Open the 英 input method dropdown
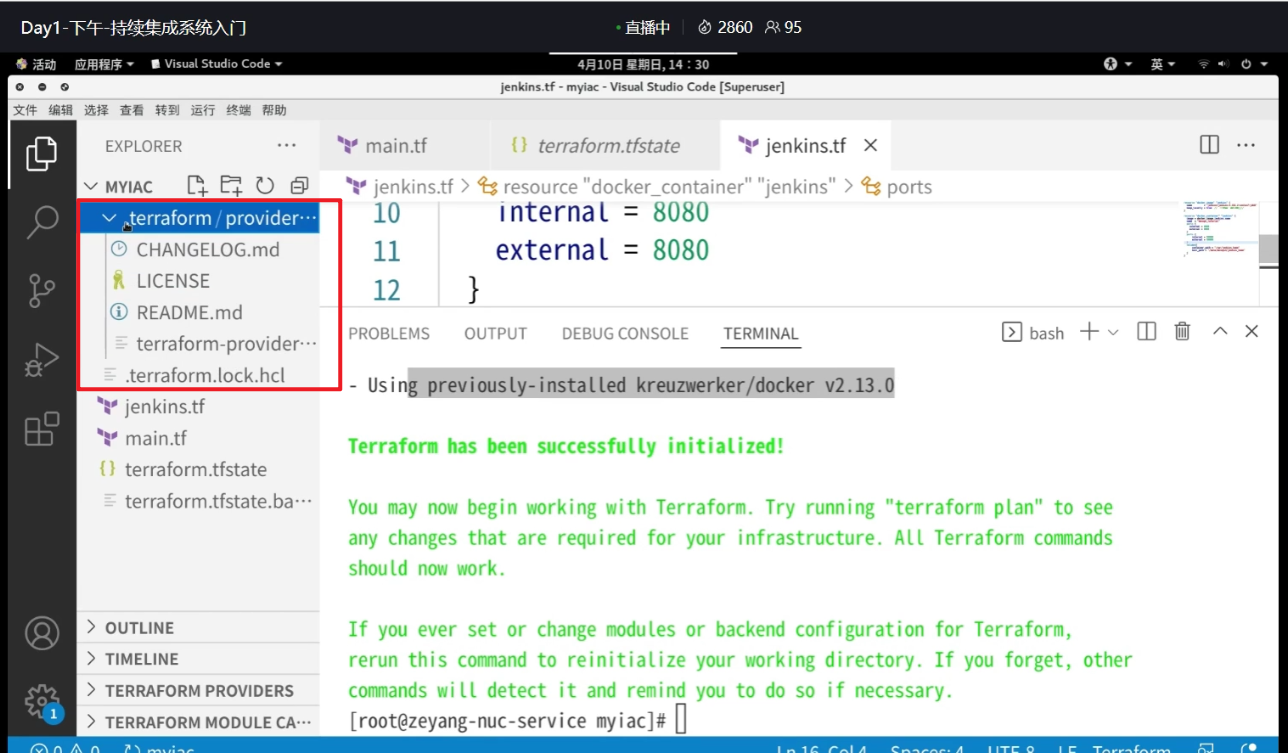Screen dimensions: 1288x753 click(1162, 64)
